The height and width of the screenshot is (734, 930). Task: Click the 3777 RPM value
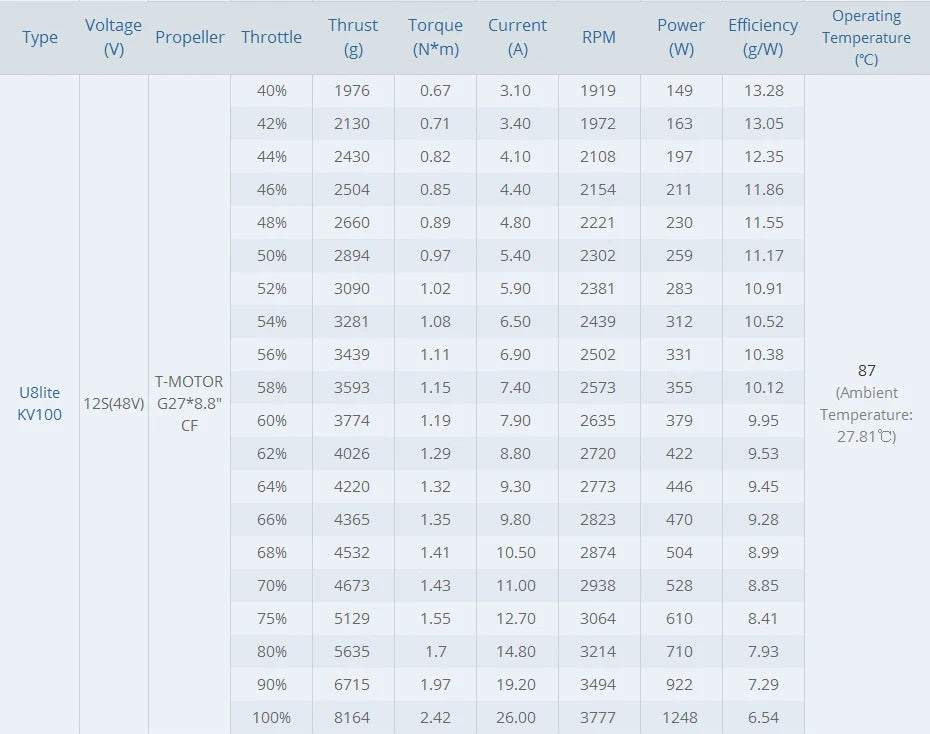coord(599,717)
